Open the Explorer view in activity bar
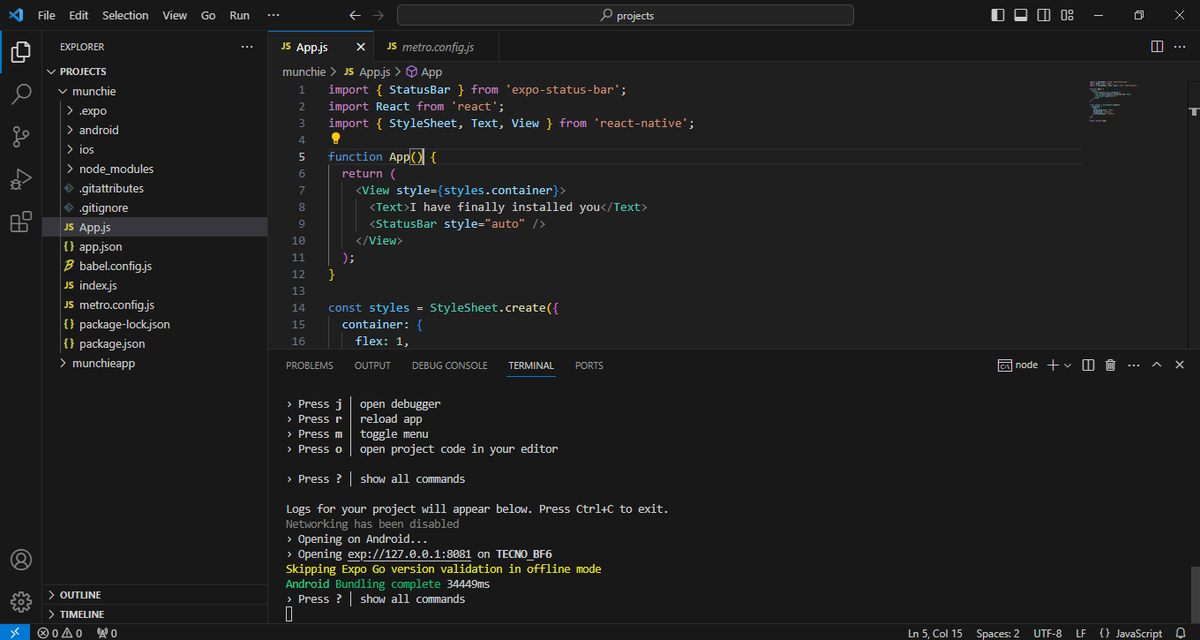This screenshot has height=640, width=1200. tap(20, 51)
